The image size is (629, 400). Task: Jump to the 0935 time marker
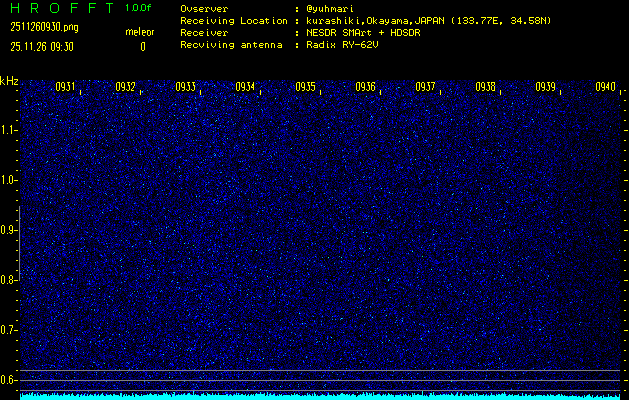(x=306, y=87)
